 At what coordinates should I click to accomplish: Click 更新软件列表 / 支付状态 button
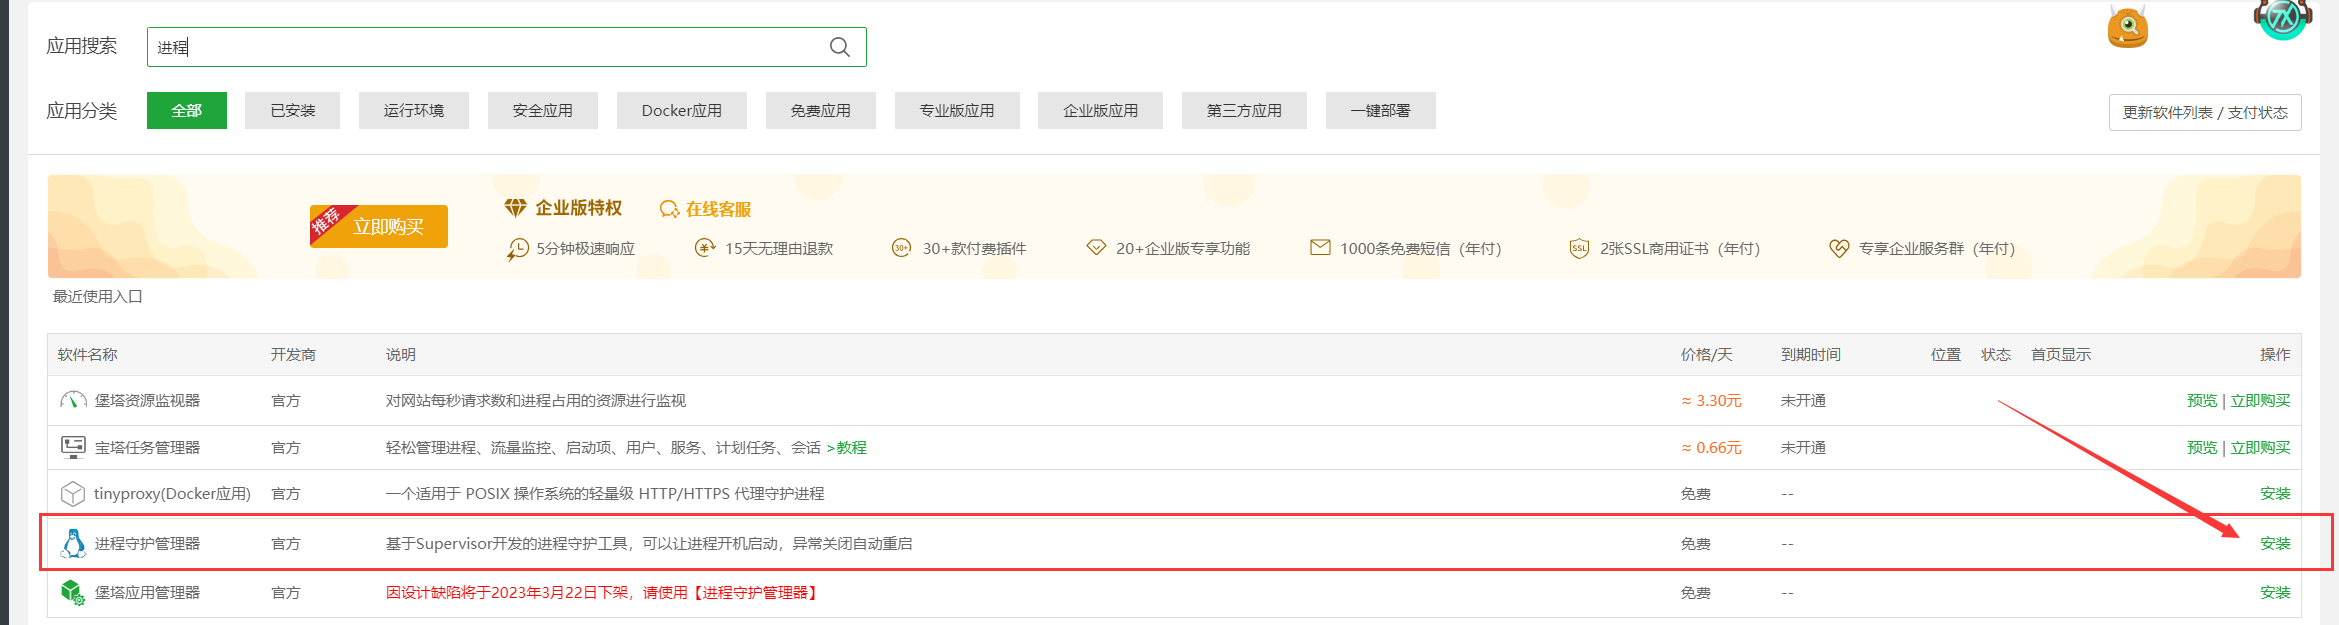pos(2204,113)
